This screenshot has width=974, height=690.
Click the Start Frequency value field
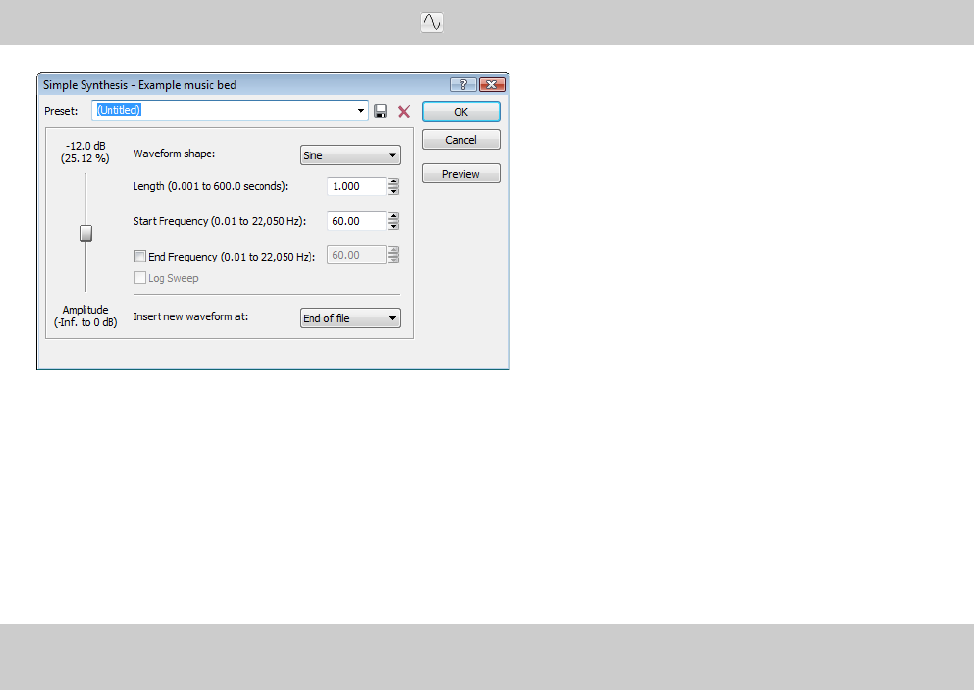tap(357, 221)
